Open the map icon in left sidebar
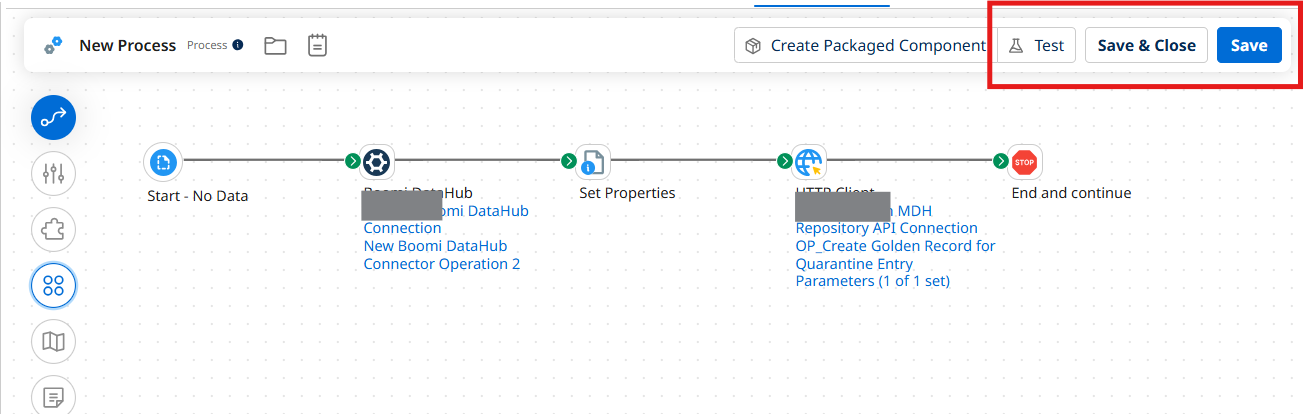The image size is (1303, 414). click(x=54, y=342)
